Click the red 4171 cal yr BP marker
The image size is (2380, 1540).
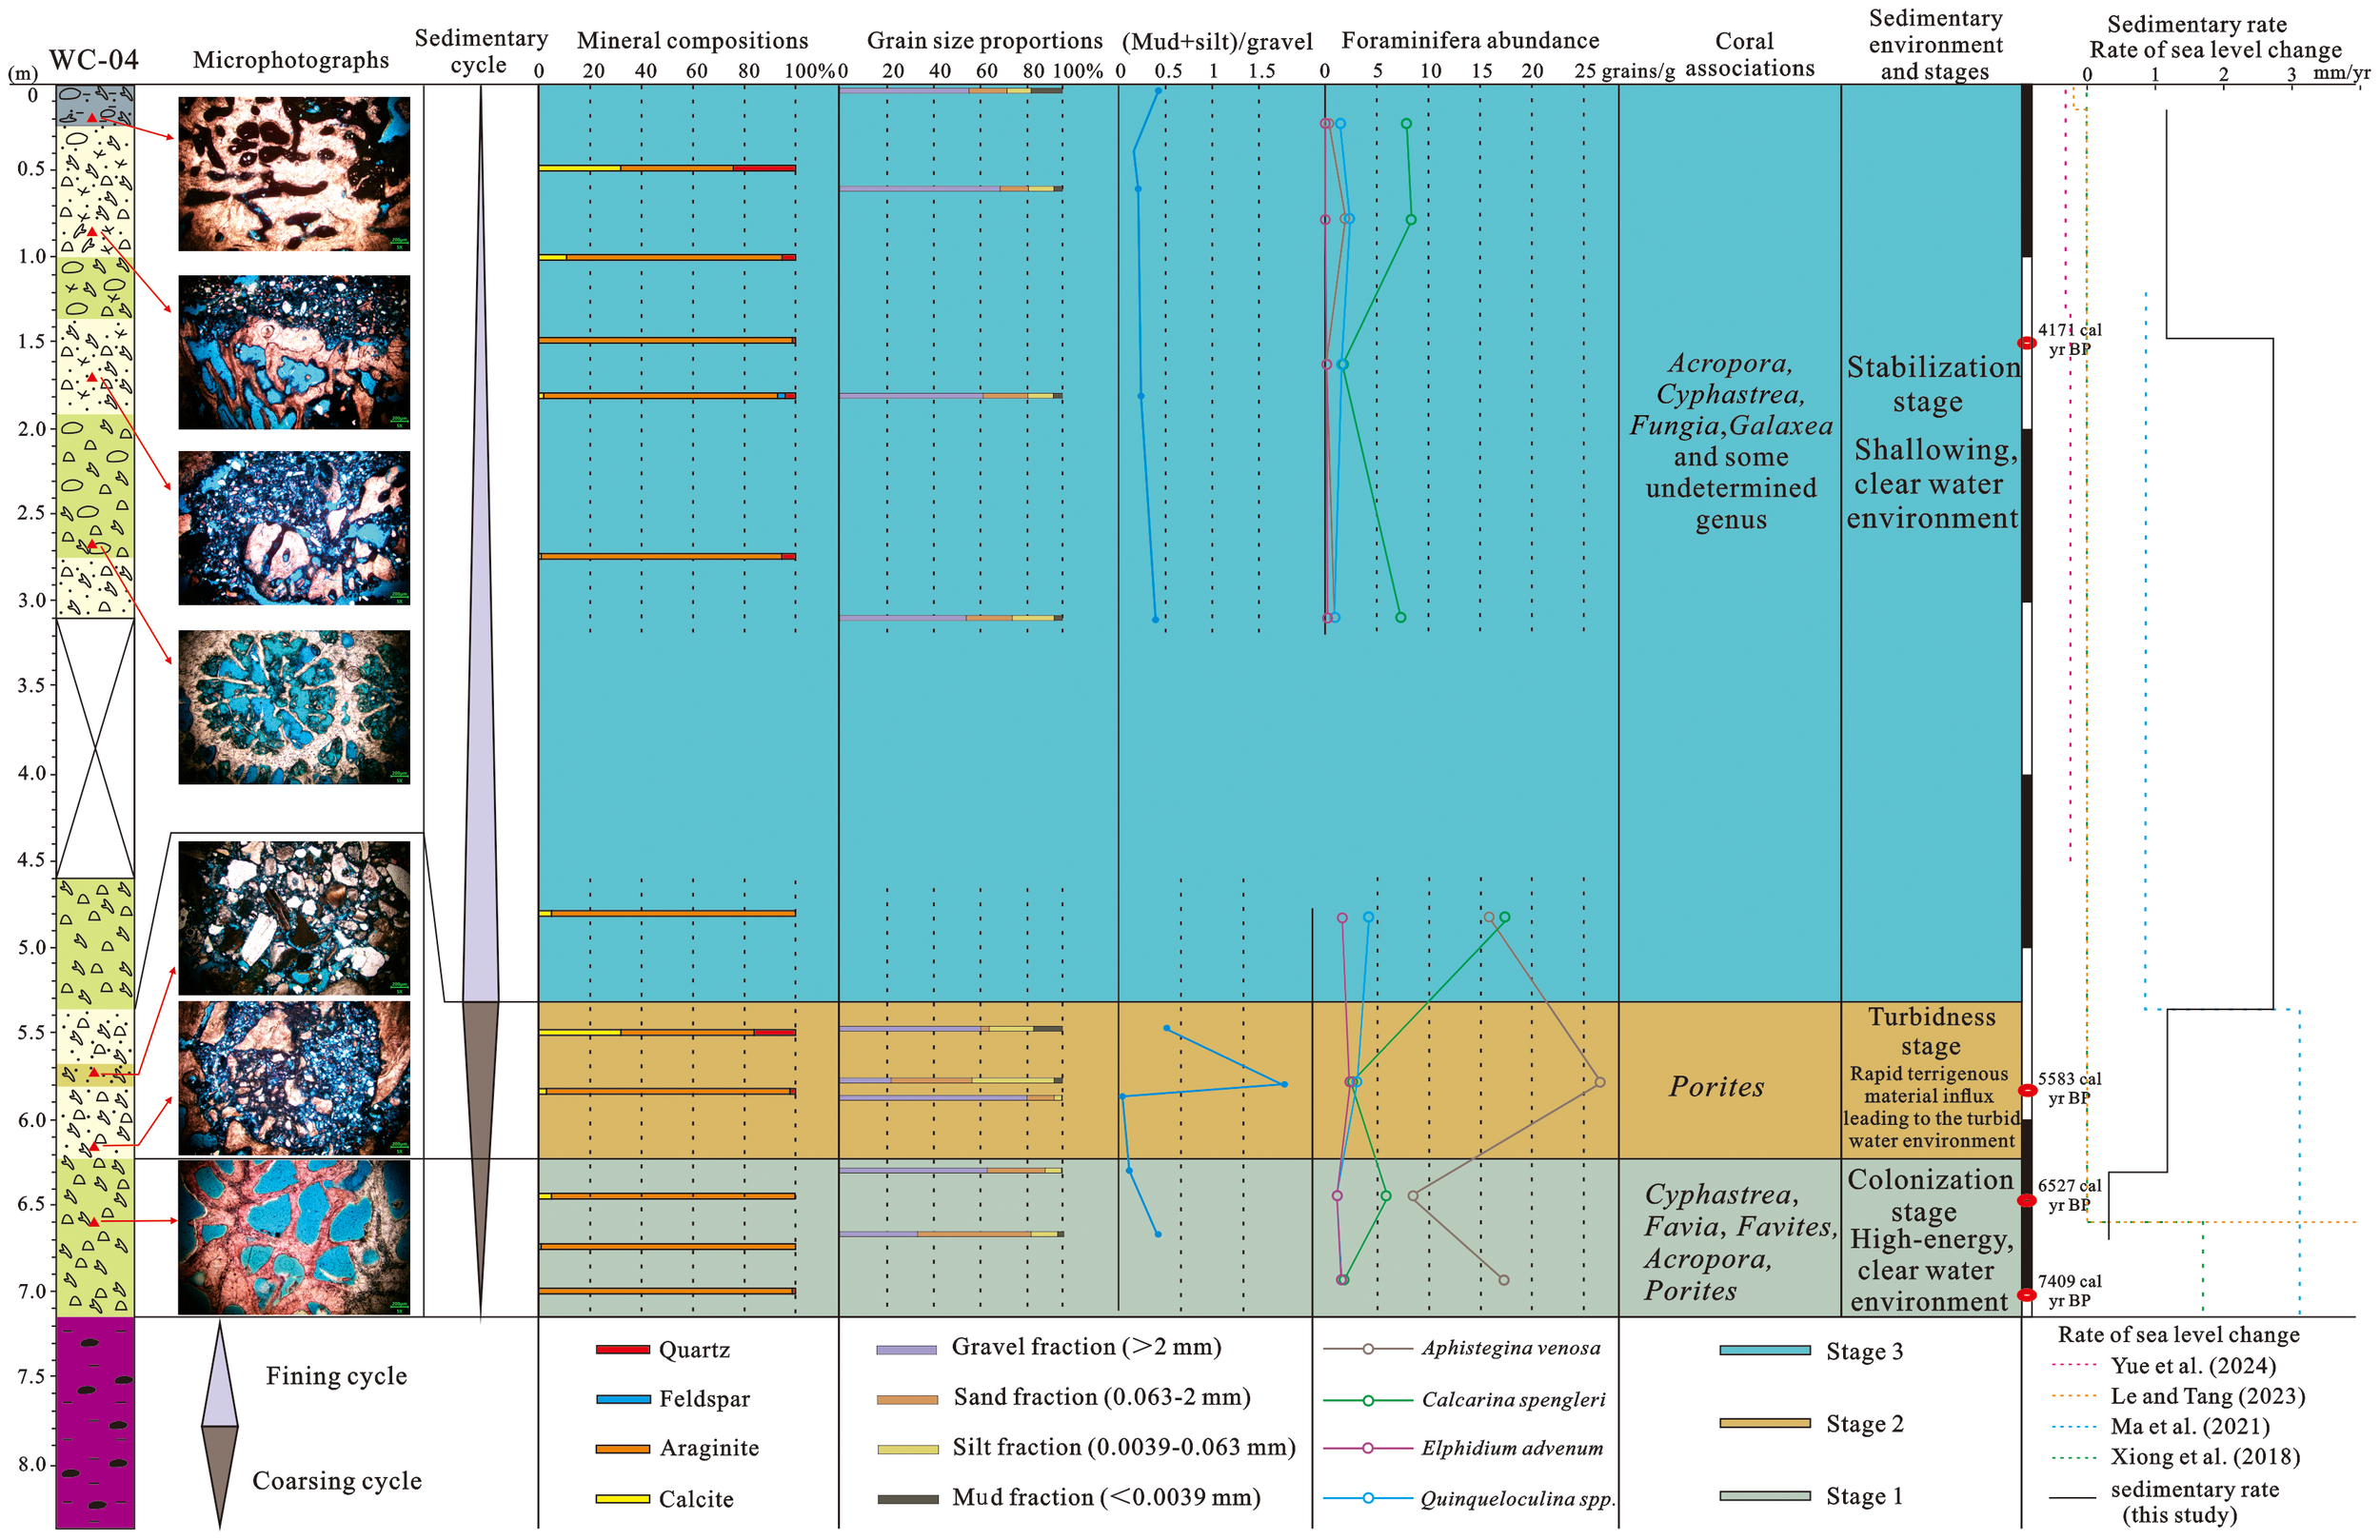click(2027, 343)
